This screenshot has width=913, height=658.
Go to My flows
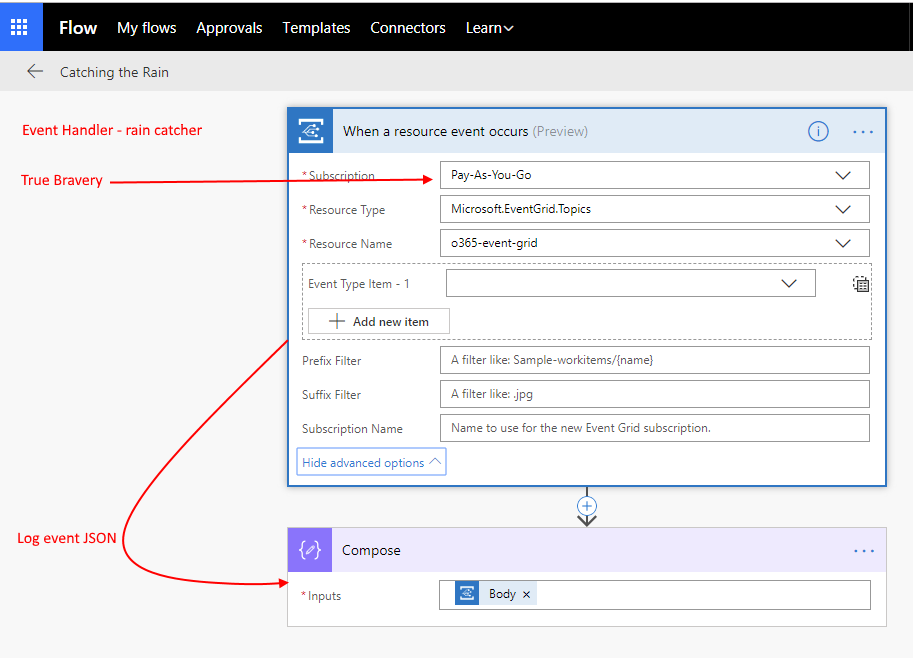tap(146, 28)
